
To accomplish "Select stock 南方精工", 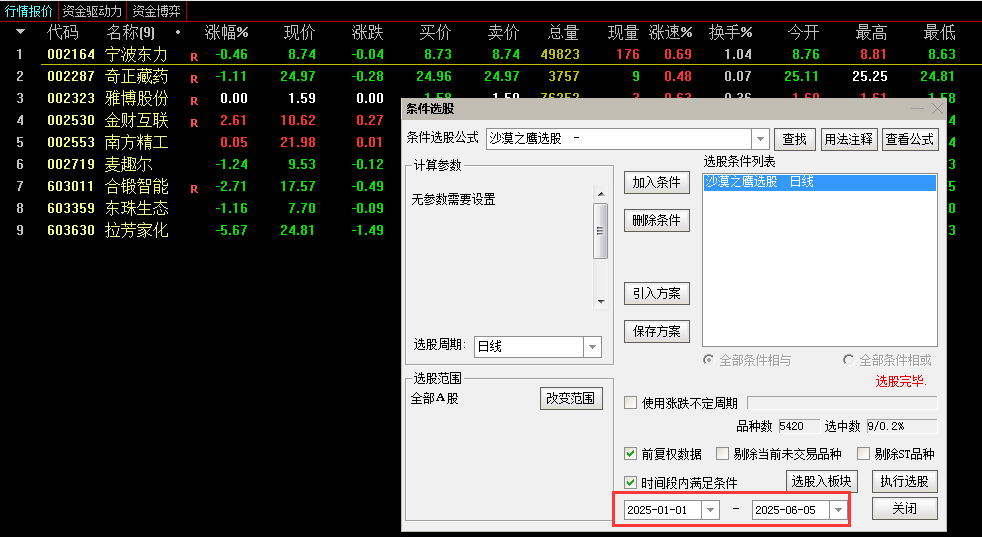I will [137, 142].
